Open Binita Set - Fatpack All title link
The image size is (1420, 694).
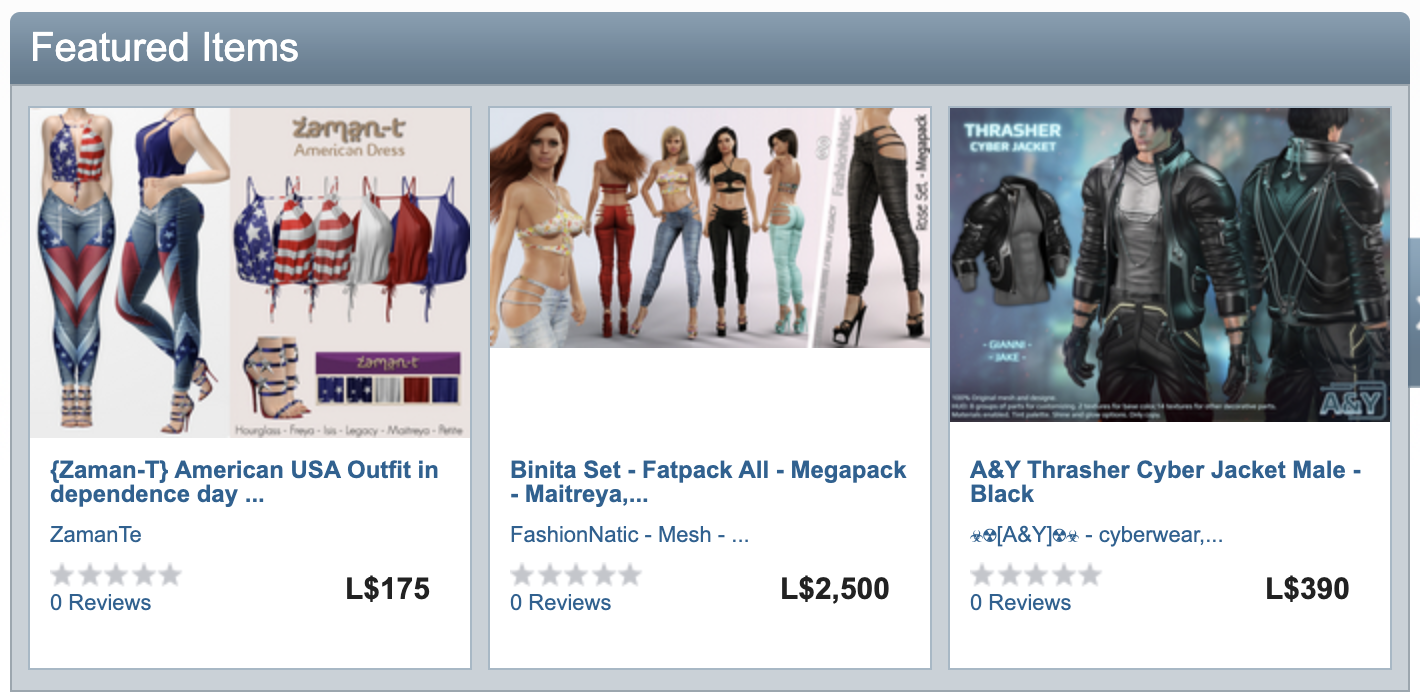point(708,482)
